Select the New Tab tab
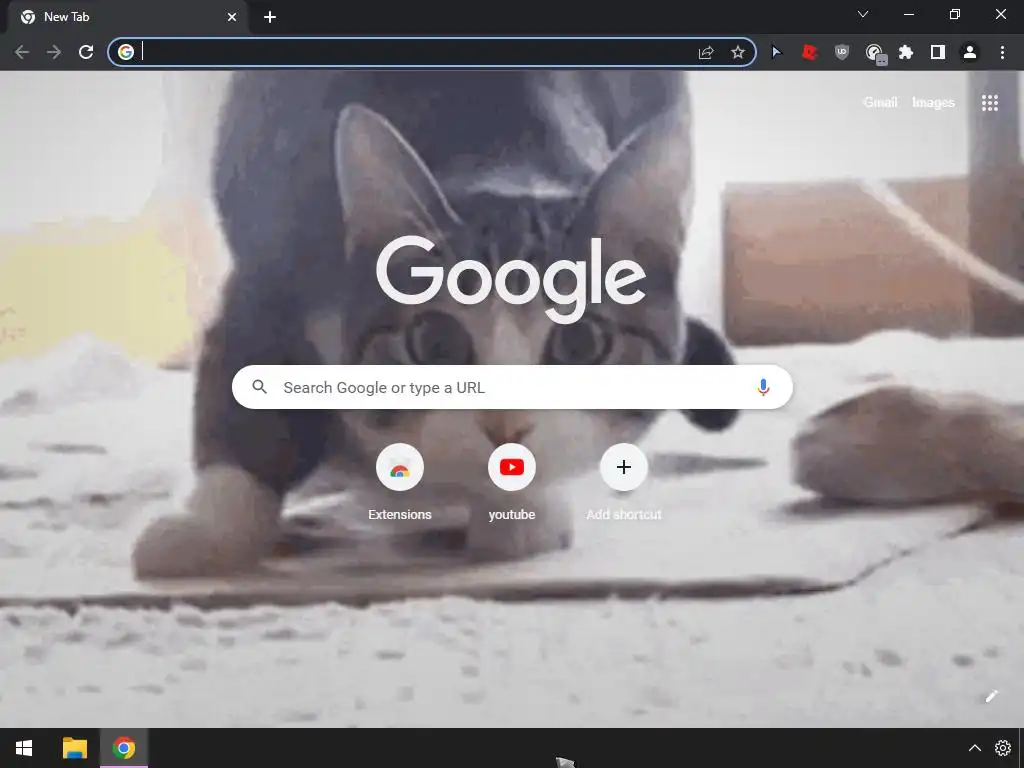The height and width of the screenshot is (768, 1024). coord(127,17)
